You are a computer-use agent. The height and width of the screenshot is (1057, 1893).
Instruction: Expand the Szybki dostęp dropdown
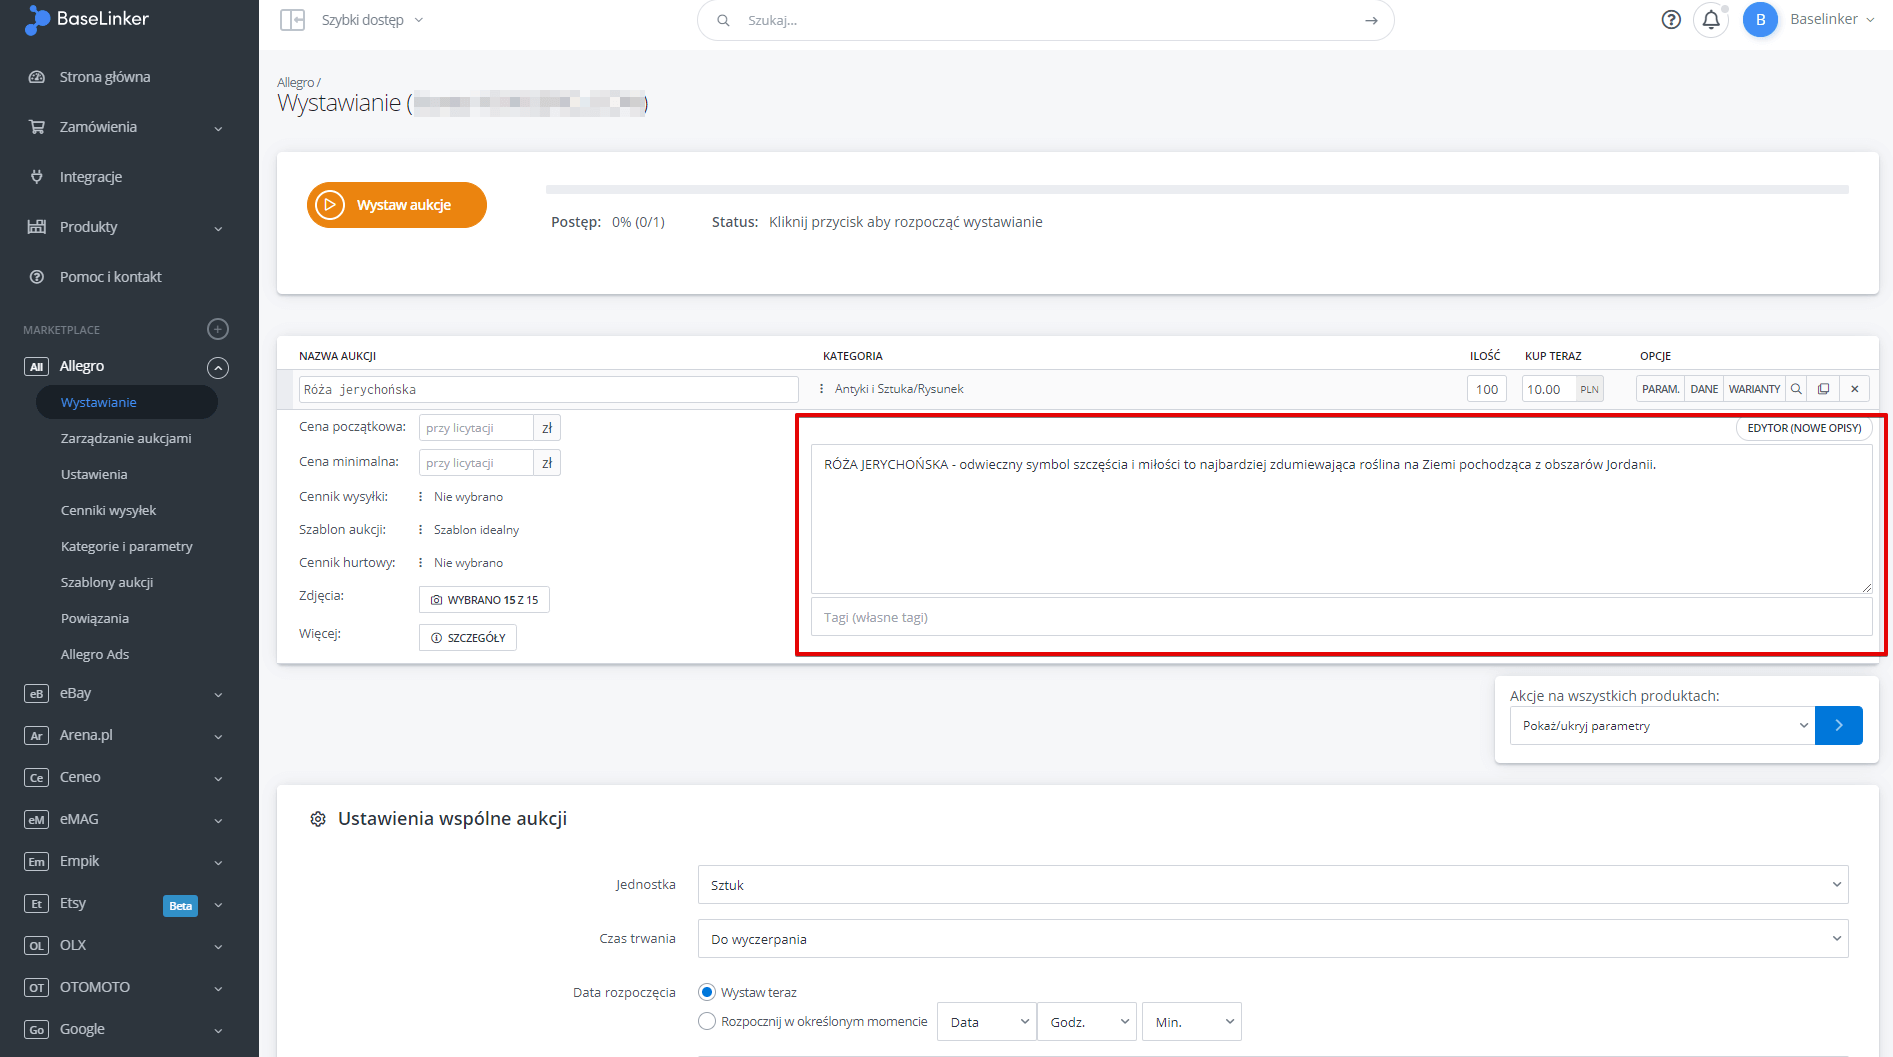click(373, 20)
